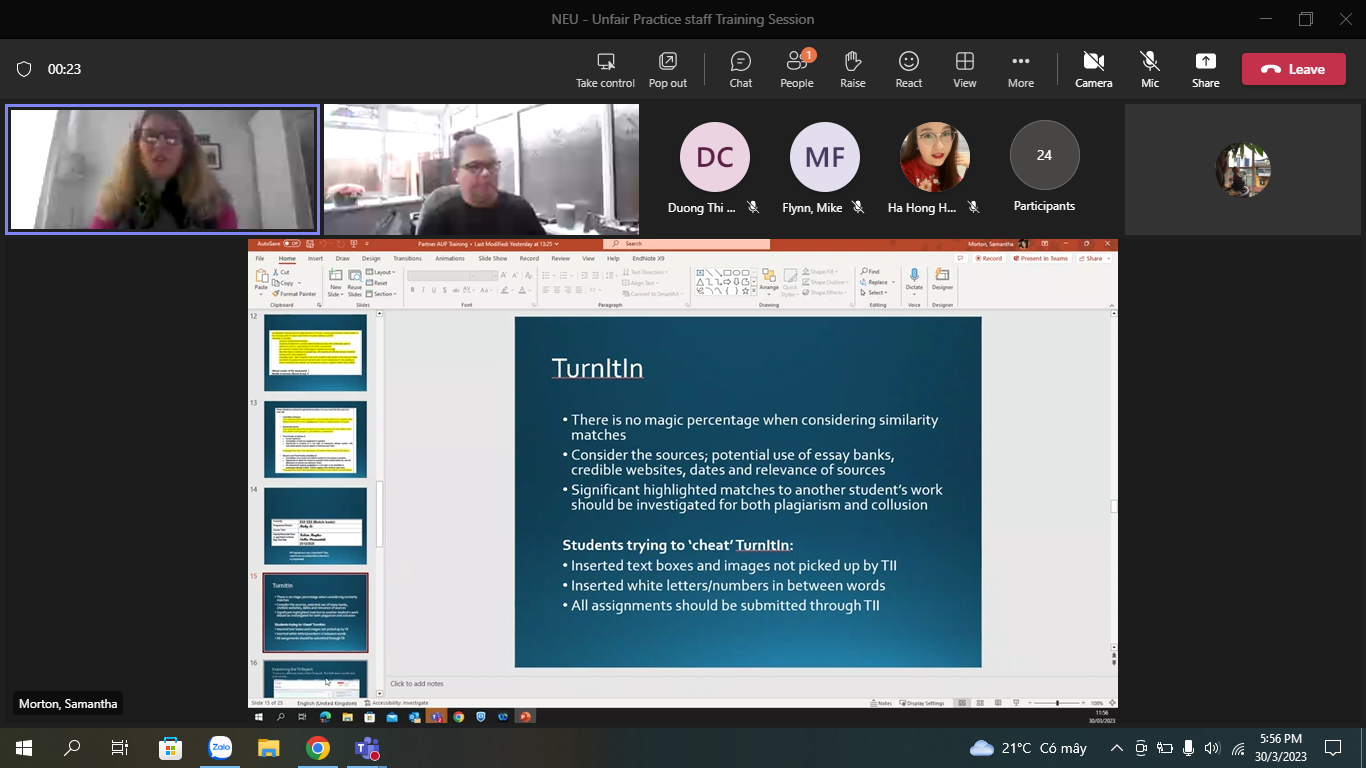Open the Designer pane
This screenshot has width=1366, height=768.
tap(942, 279)
